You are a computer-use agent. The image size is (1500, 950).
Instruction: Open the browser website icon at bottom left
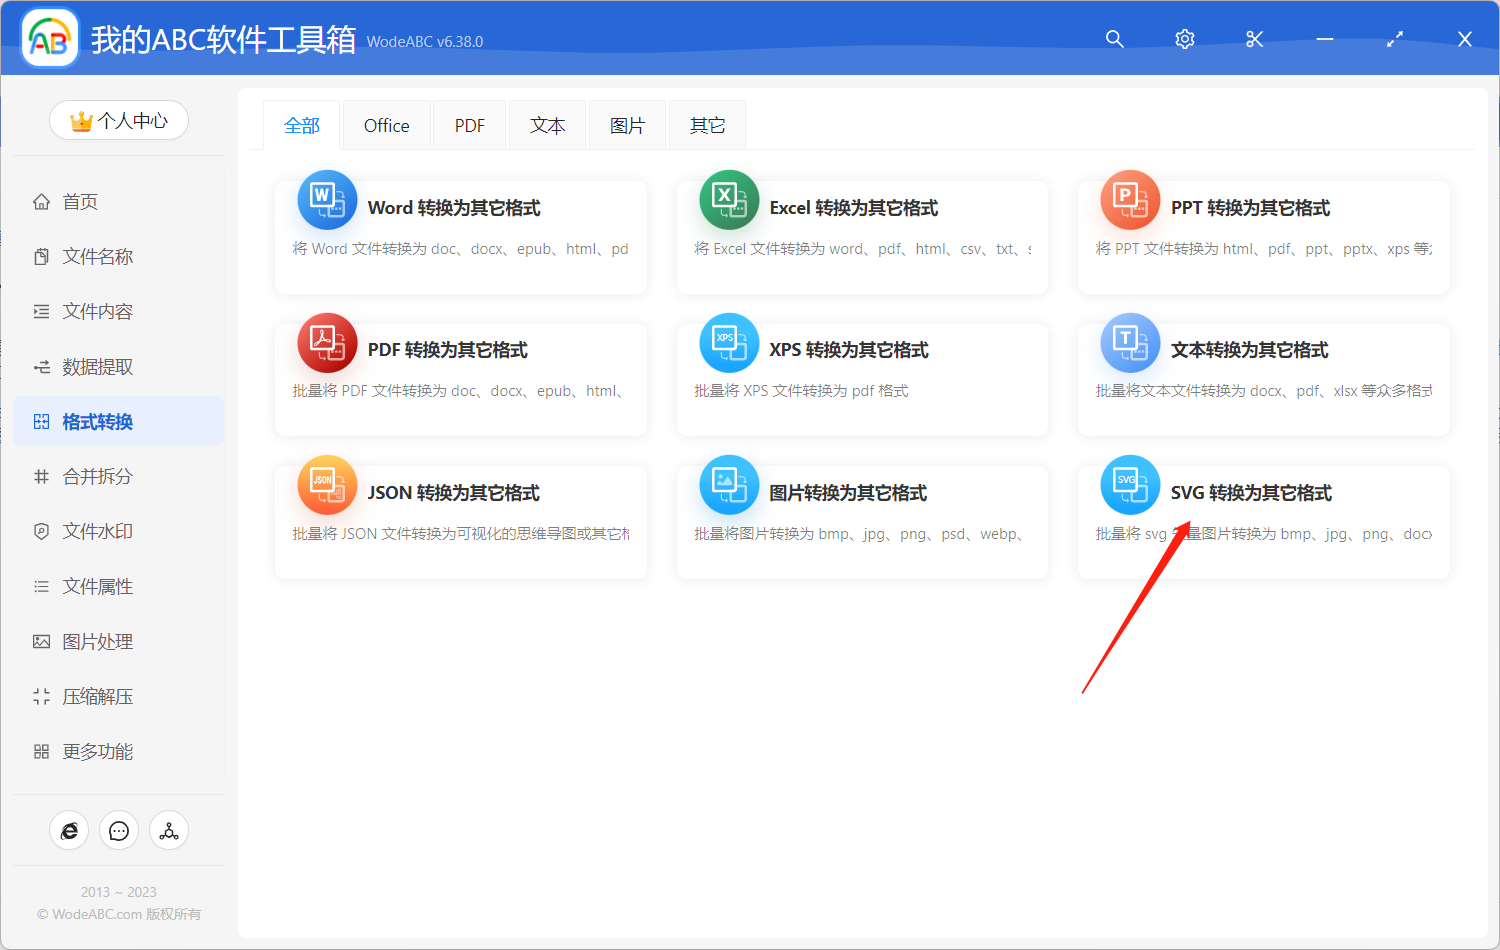pyautogui.click(x=69, y=830)
